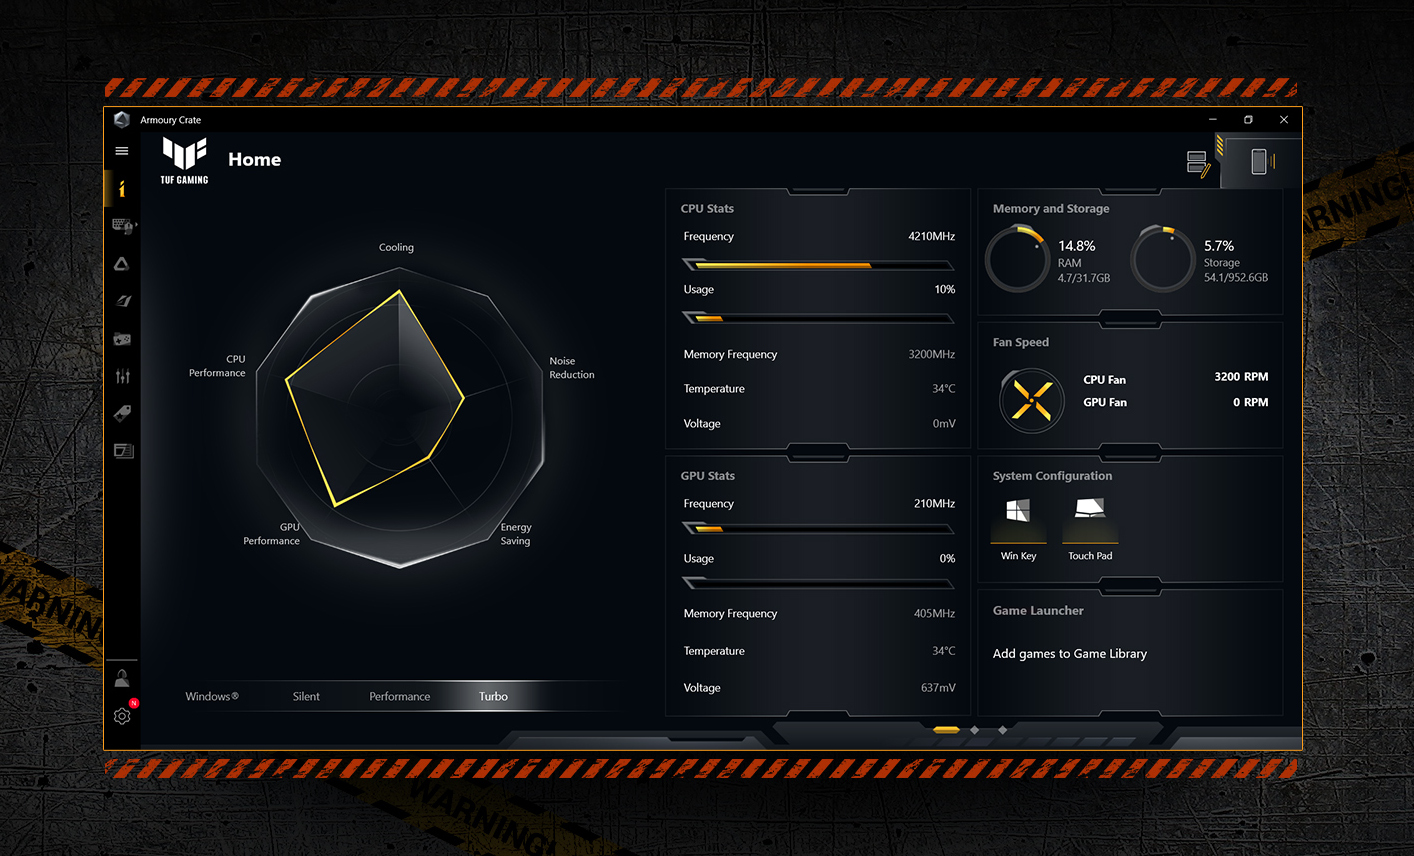Go to second dashboard page indicator
This screenshot has height=856, width=1414.
[975, 730]
